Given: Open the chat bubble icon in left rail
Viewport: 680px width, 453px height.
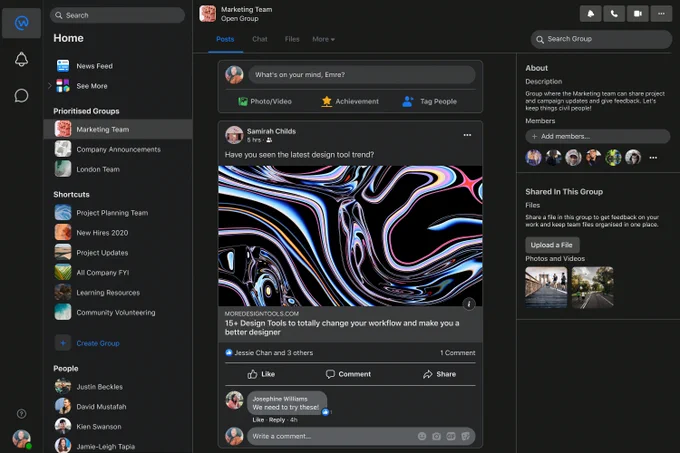Looking at the screenshot, I should [x=21, y=95].
